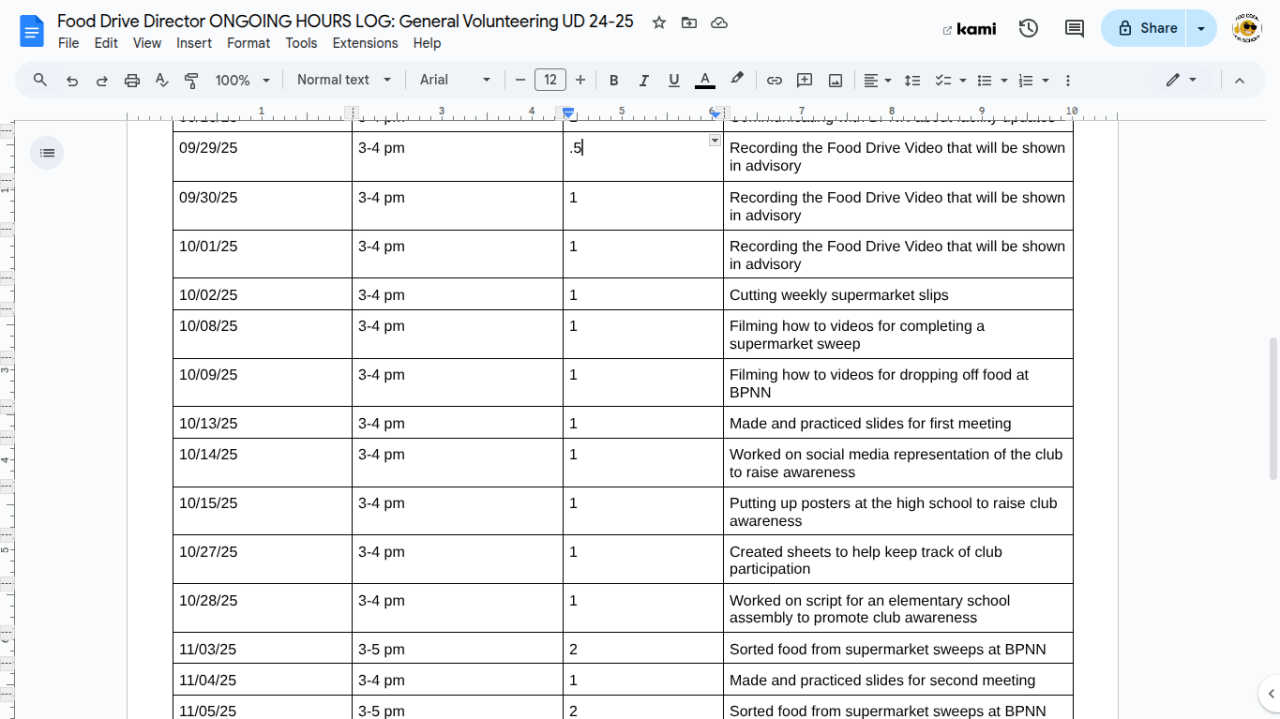
Task: Hide the menus with chevron
Action: click(1239, 80)
